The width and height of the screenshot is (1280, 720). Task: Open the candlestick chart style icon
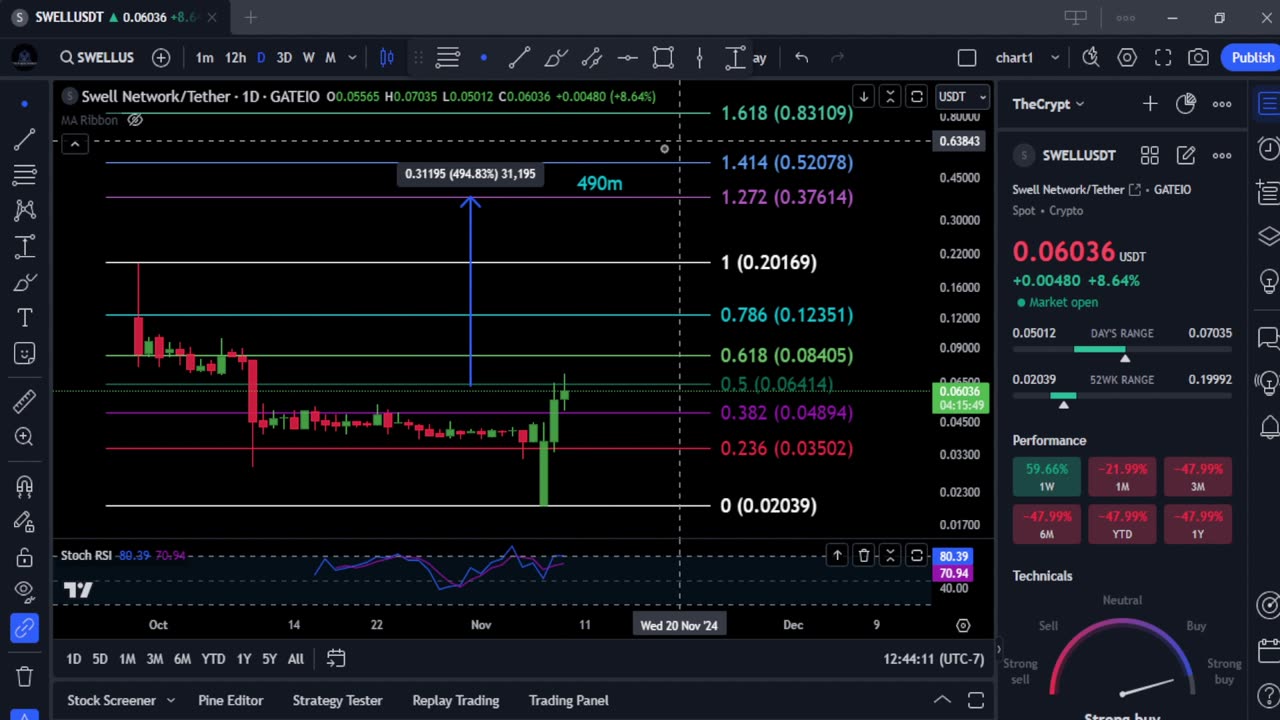point(387,58)
